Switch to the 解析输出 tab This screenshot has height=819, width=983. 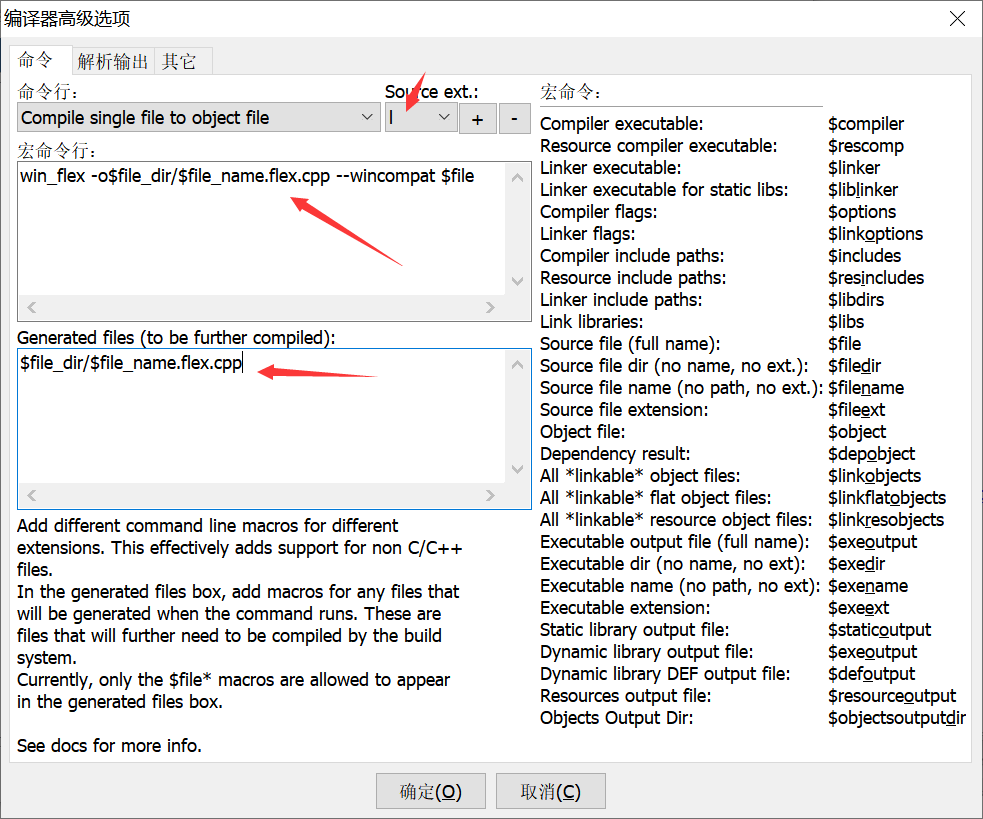[113, 61]
